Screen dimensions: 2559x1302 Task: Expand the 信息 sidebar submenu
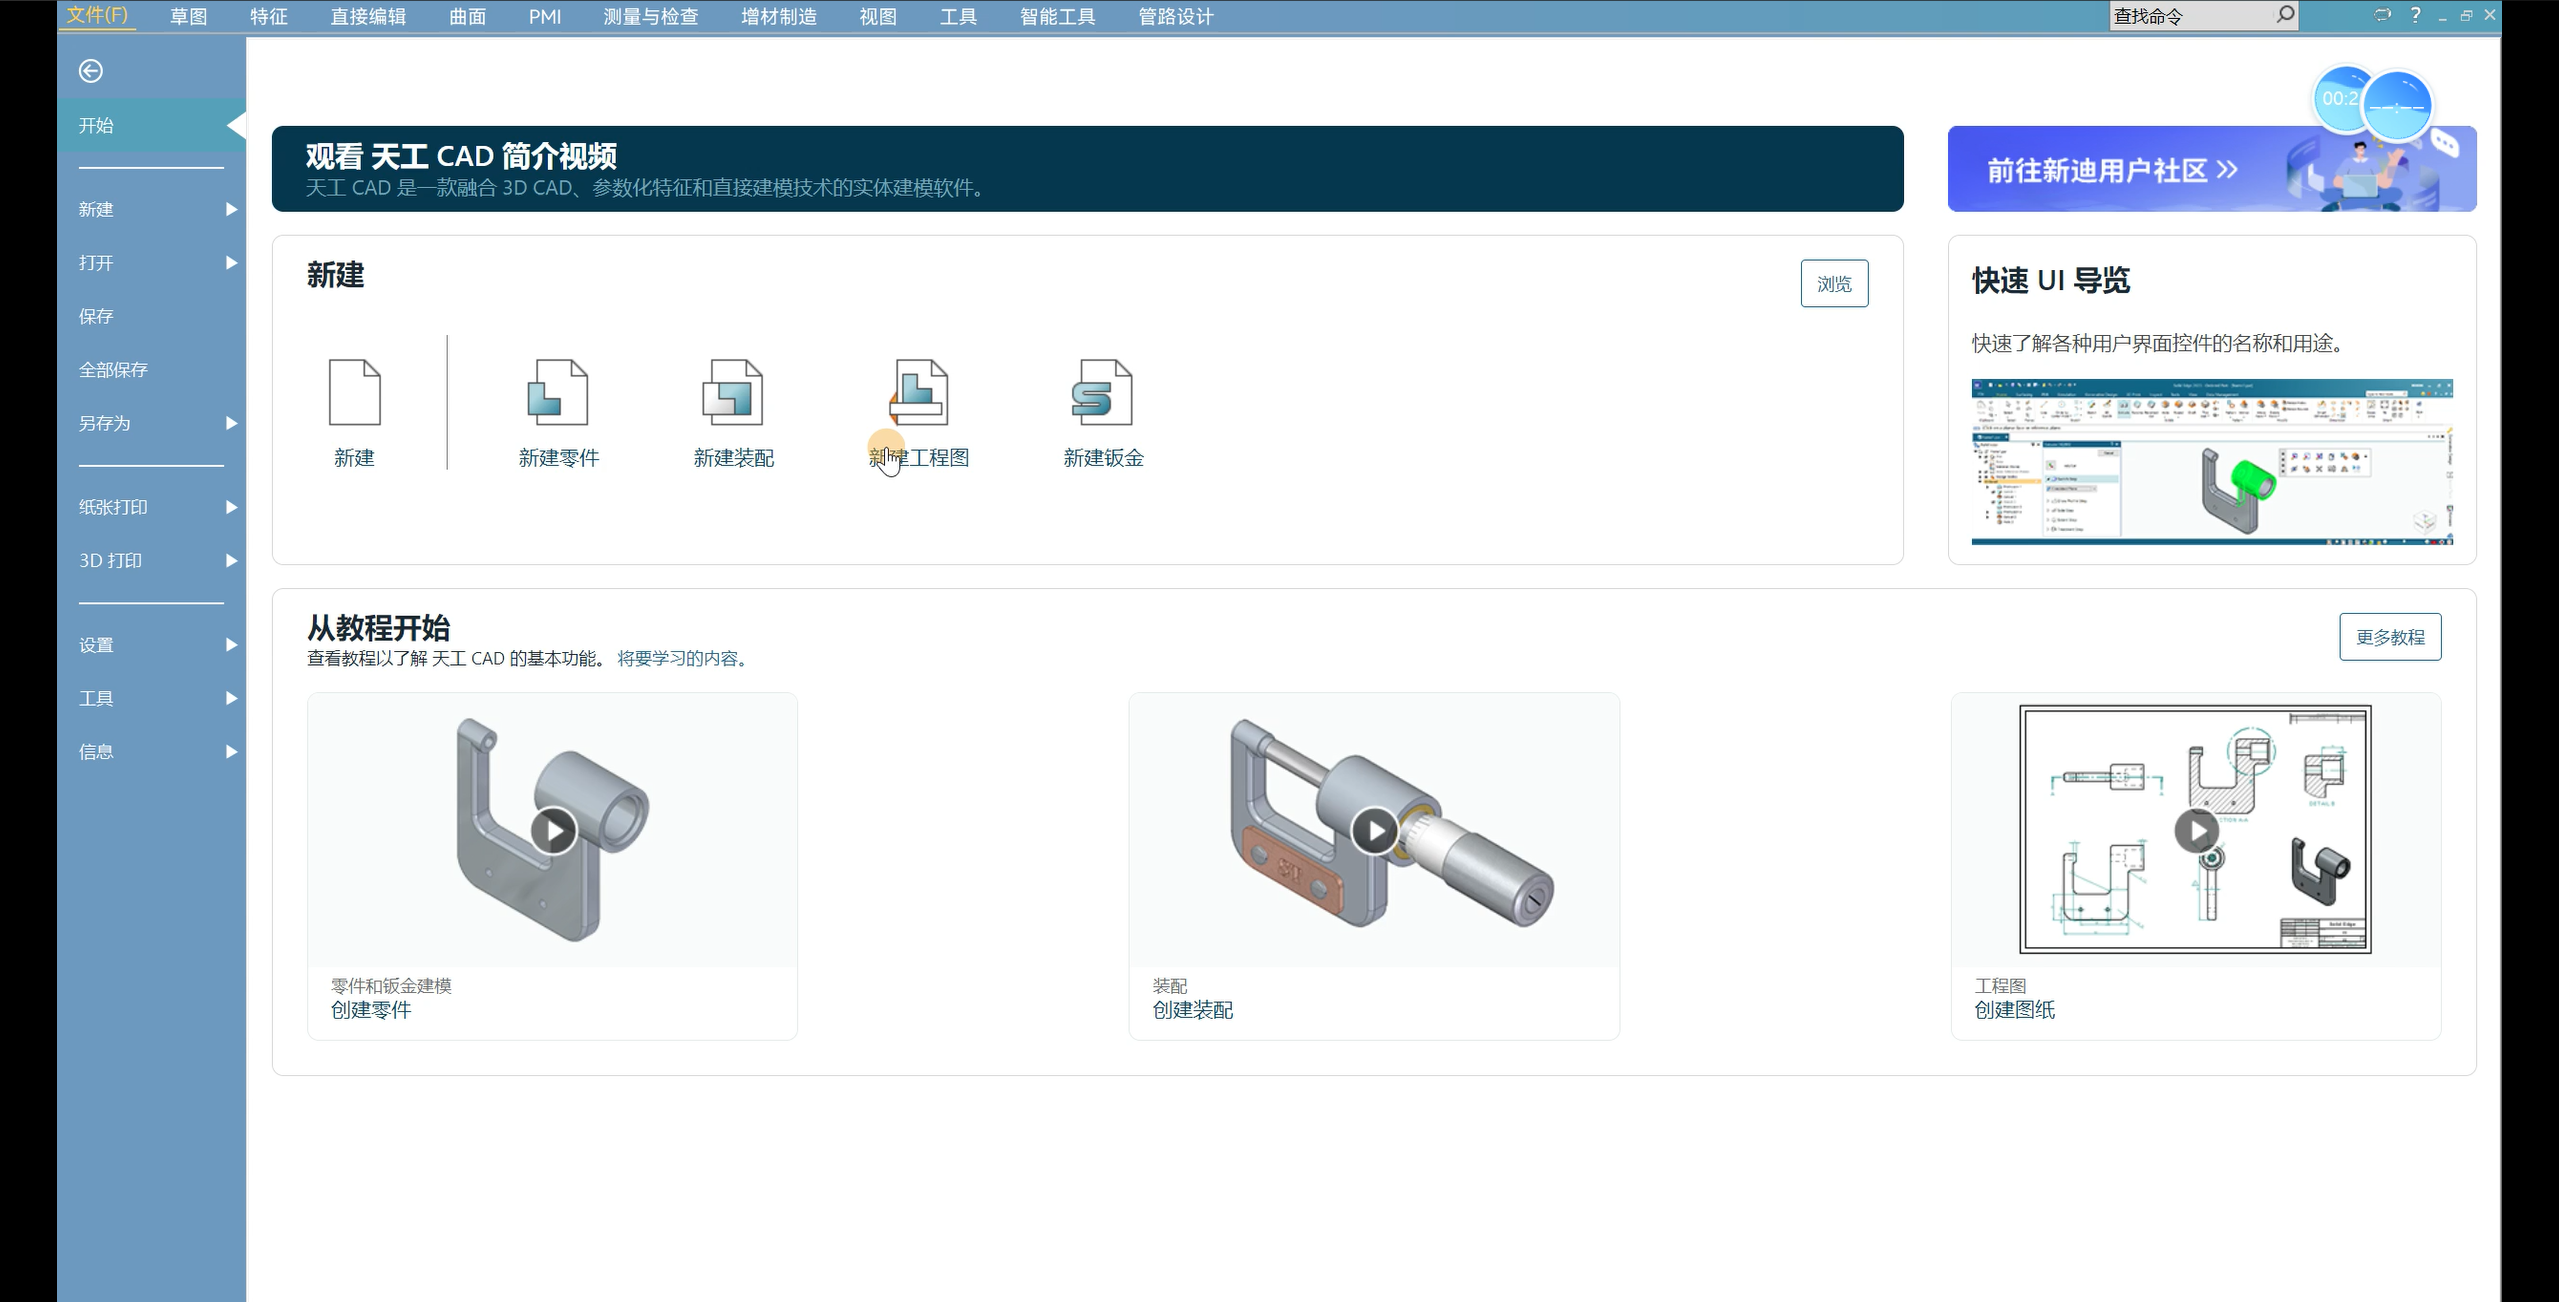[x=231, y=751]
